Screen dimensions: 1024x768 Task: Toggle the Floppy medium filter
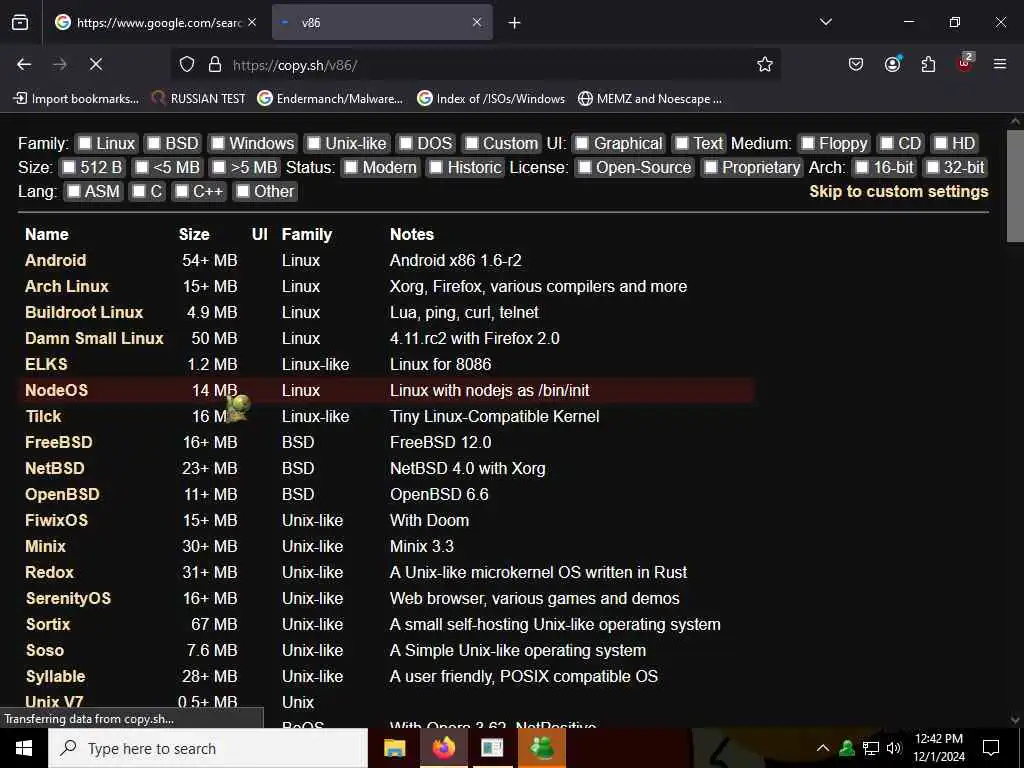(808, 143)
